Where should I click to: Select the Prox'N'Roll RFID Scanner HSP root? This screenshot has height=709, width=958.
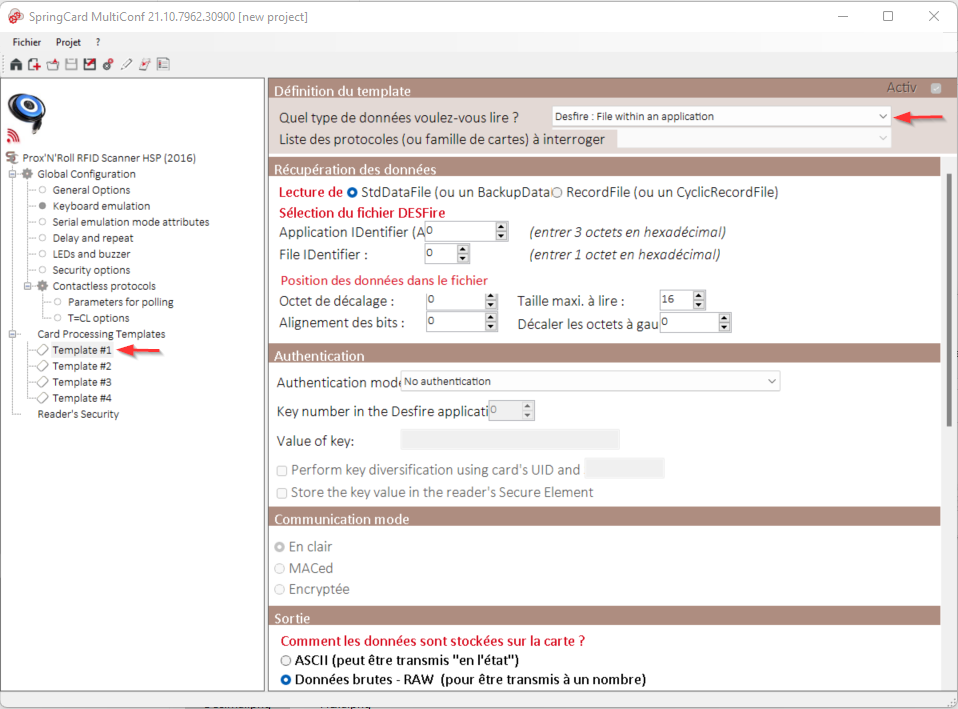point(109,158)
